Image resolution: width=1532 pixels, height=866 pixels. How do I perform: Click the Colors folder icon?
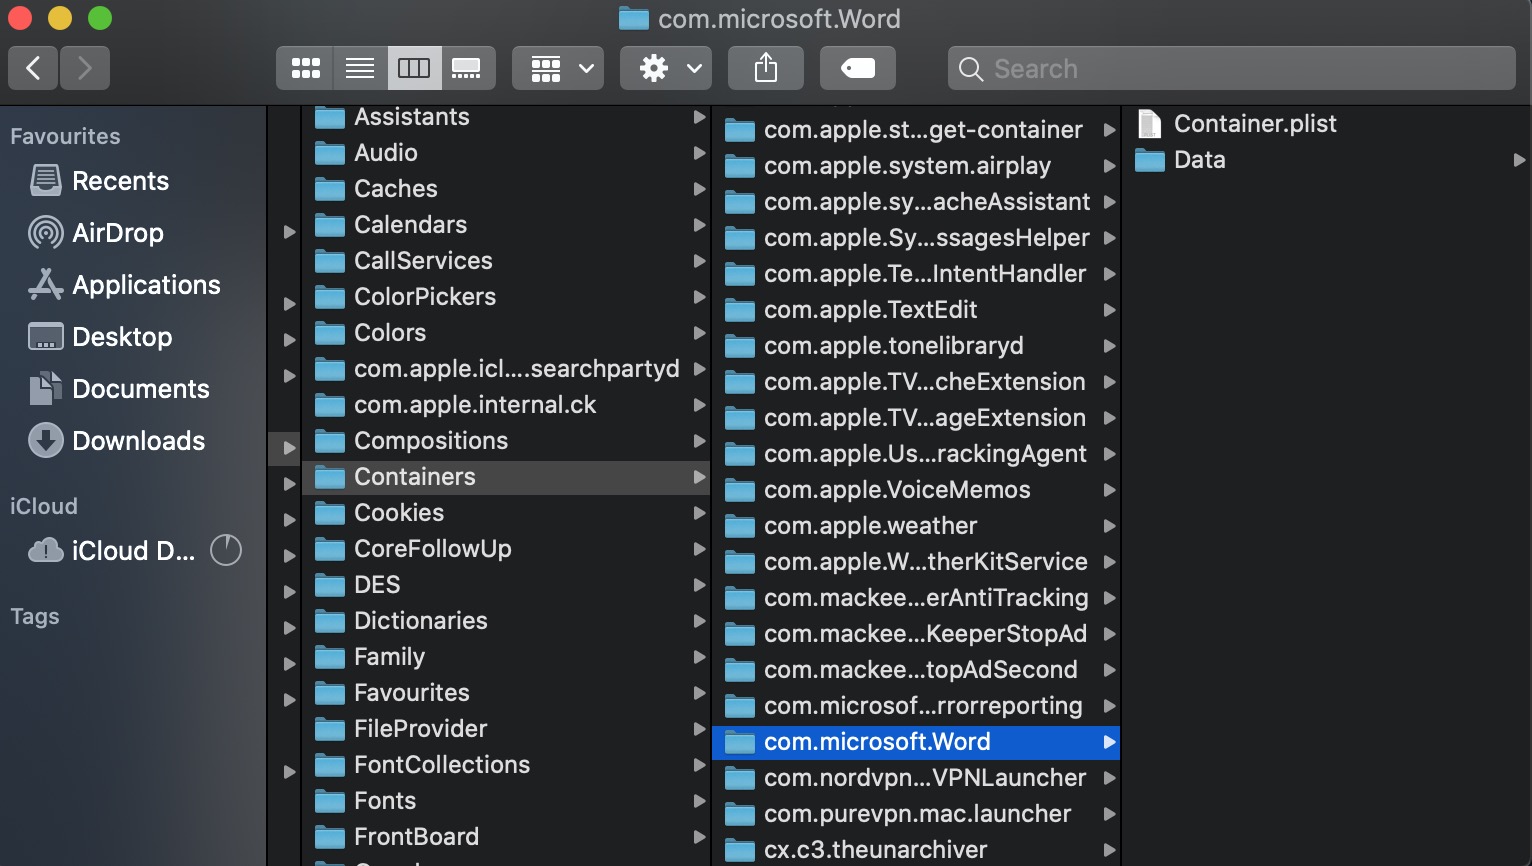(x=330, y=333)
